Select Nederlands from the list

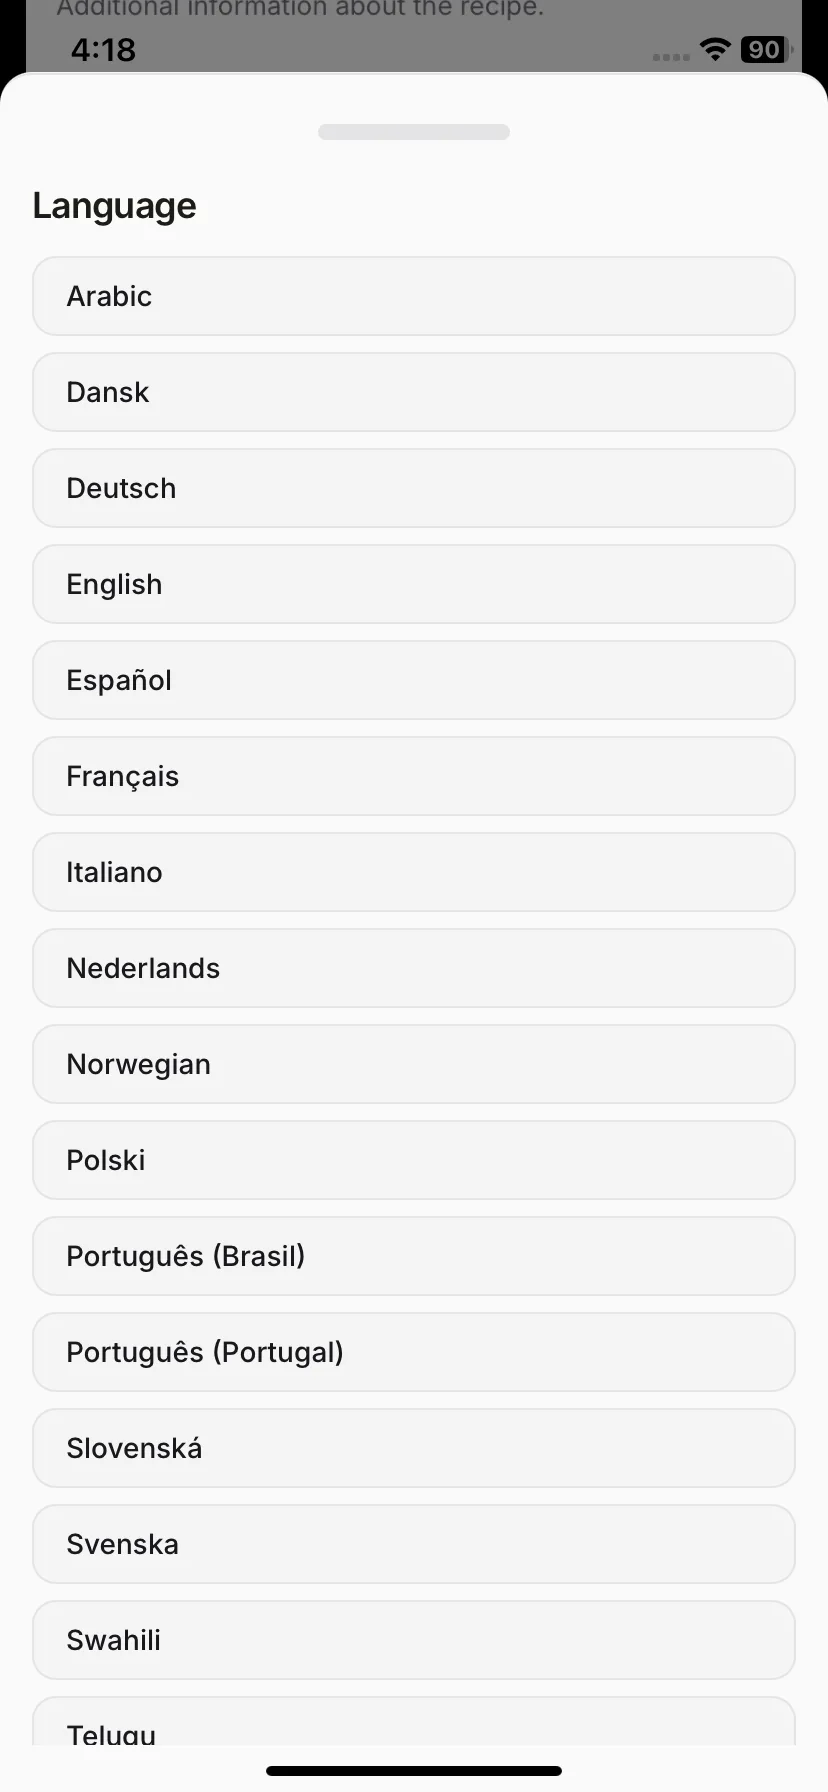[414, 968]
